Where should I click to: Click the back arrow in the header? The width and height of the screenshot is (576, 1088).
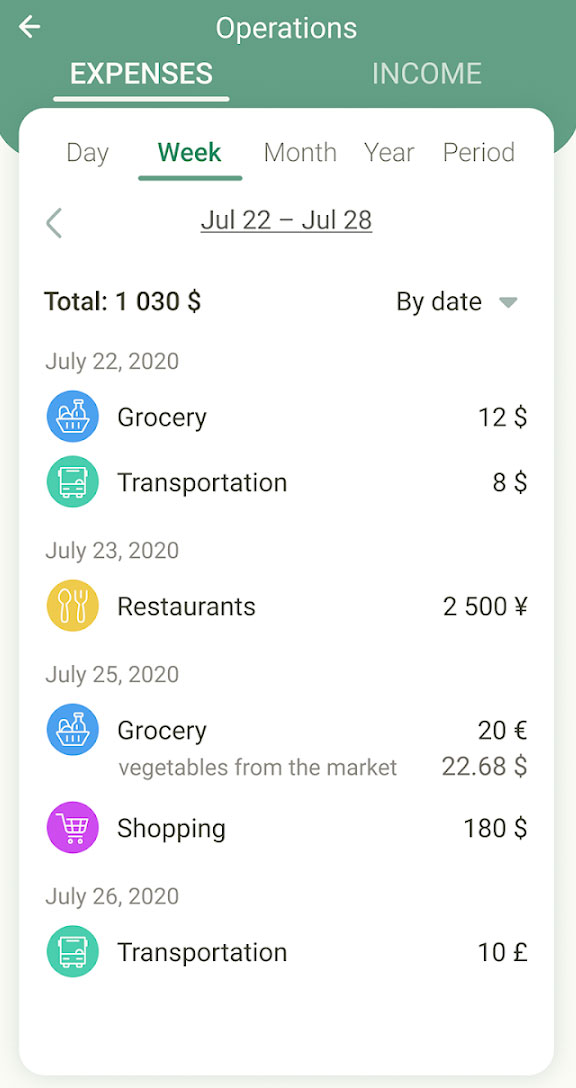(28, 27)
